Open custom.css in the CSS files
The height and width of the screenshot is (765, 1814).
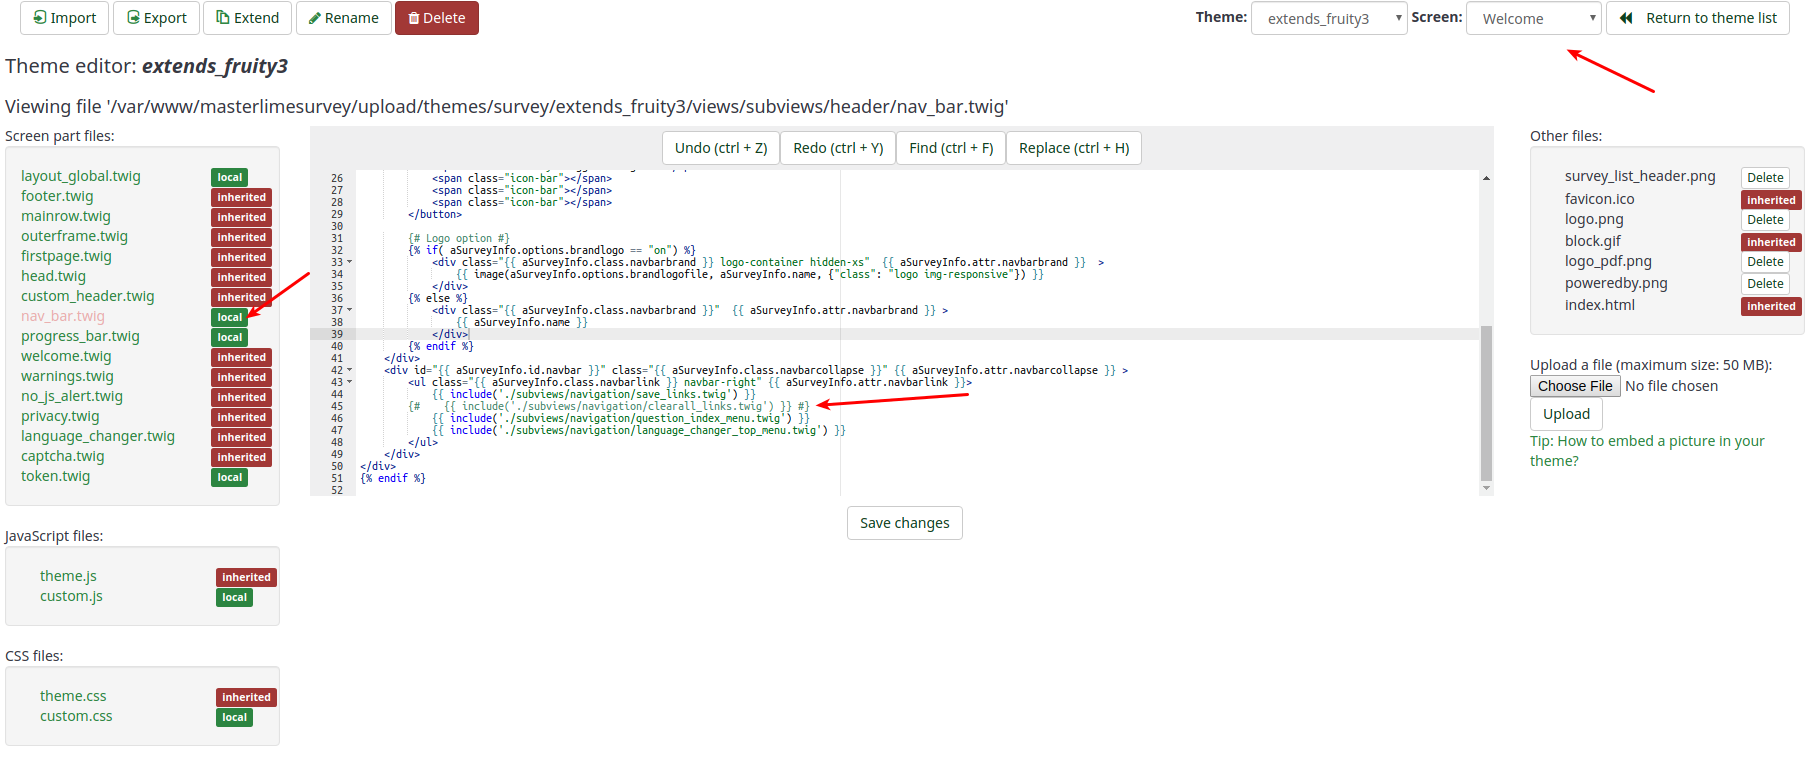[x=76, y=716]
